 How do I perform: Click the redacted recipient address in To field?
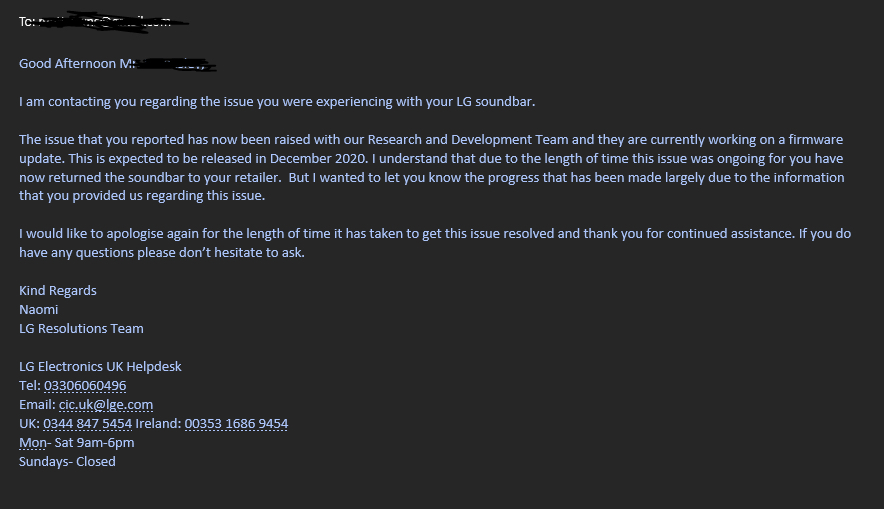(x=113, y=22)
